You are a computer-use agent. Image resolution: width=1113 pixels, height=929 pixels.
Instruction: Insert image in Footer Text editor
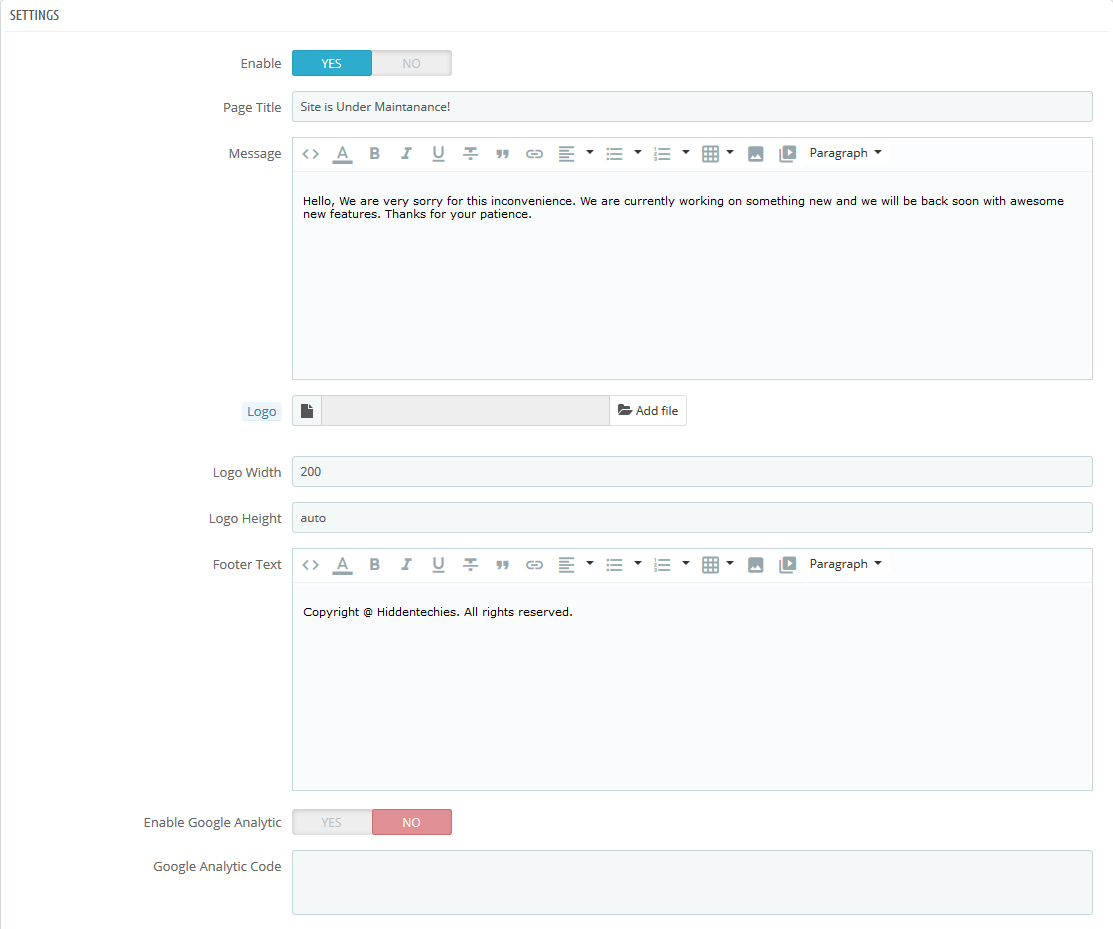[x=756, y=565]
